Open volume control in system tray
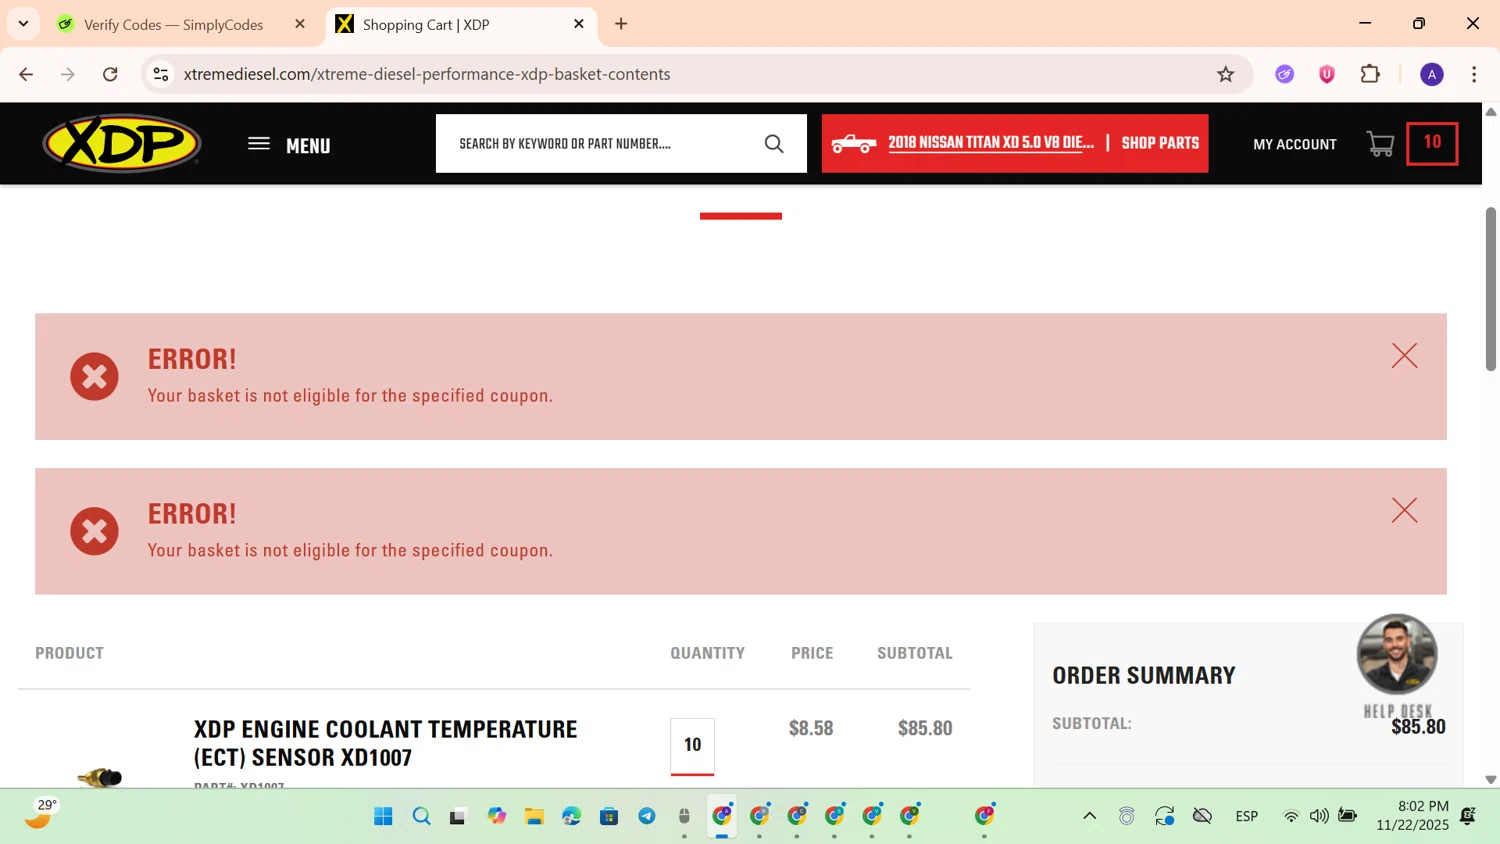The image size is (1500, 844). point(1319,816)
